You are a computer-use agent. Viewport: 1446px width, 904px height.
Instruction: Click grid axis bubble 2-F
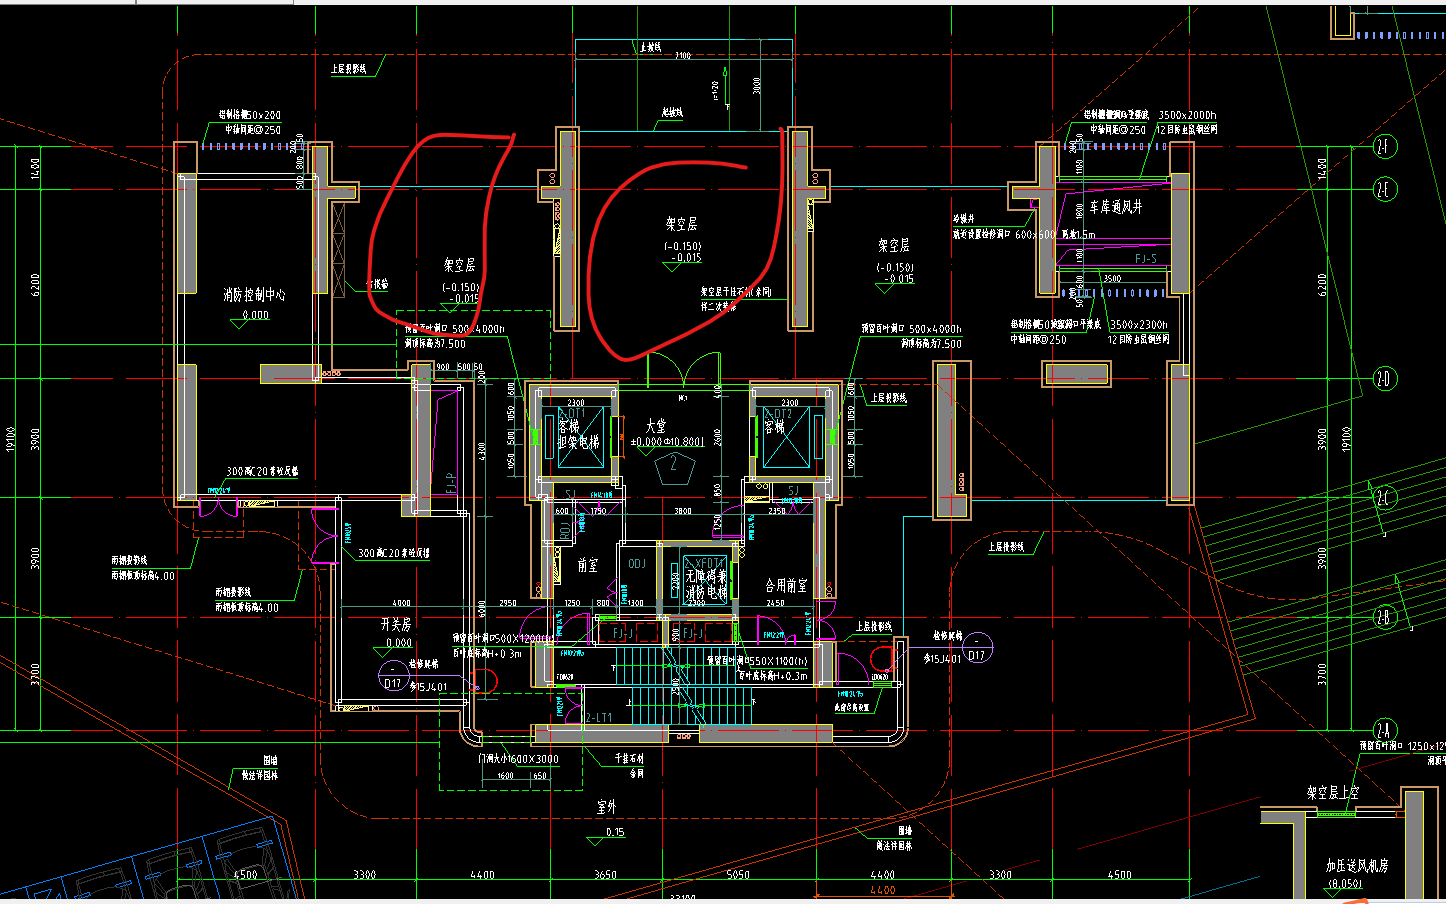1384,146
